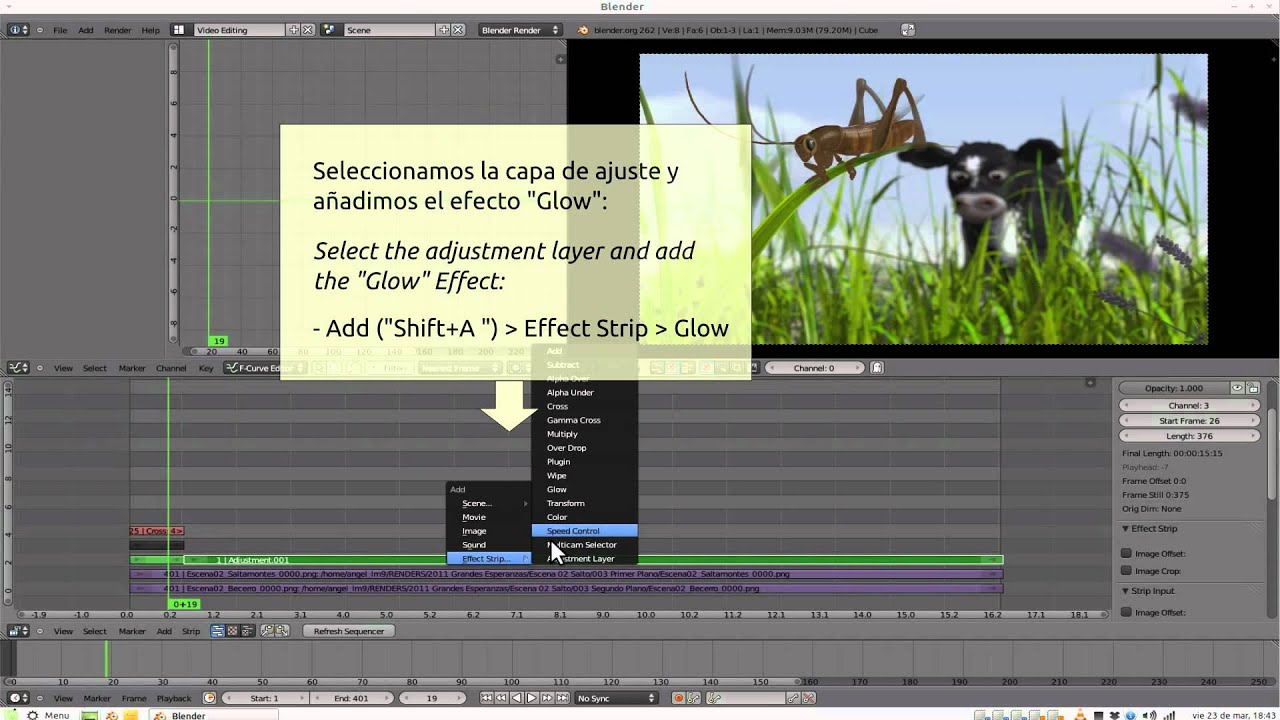
Task: Play the animation forward
Action: [532, 698]
